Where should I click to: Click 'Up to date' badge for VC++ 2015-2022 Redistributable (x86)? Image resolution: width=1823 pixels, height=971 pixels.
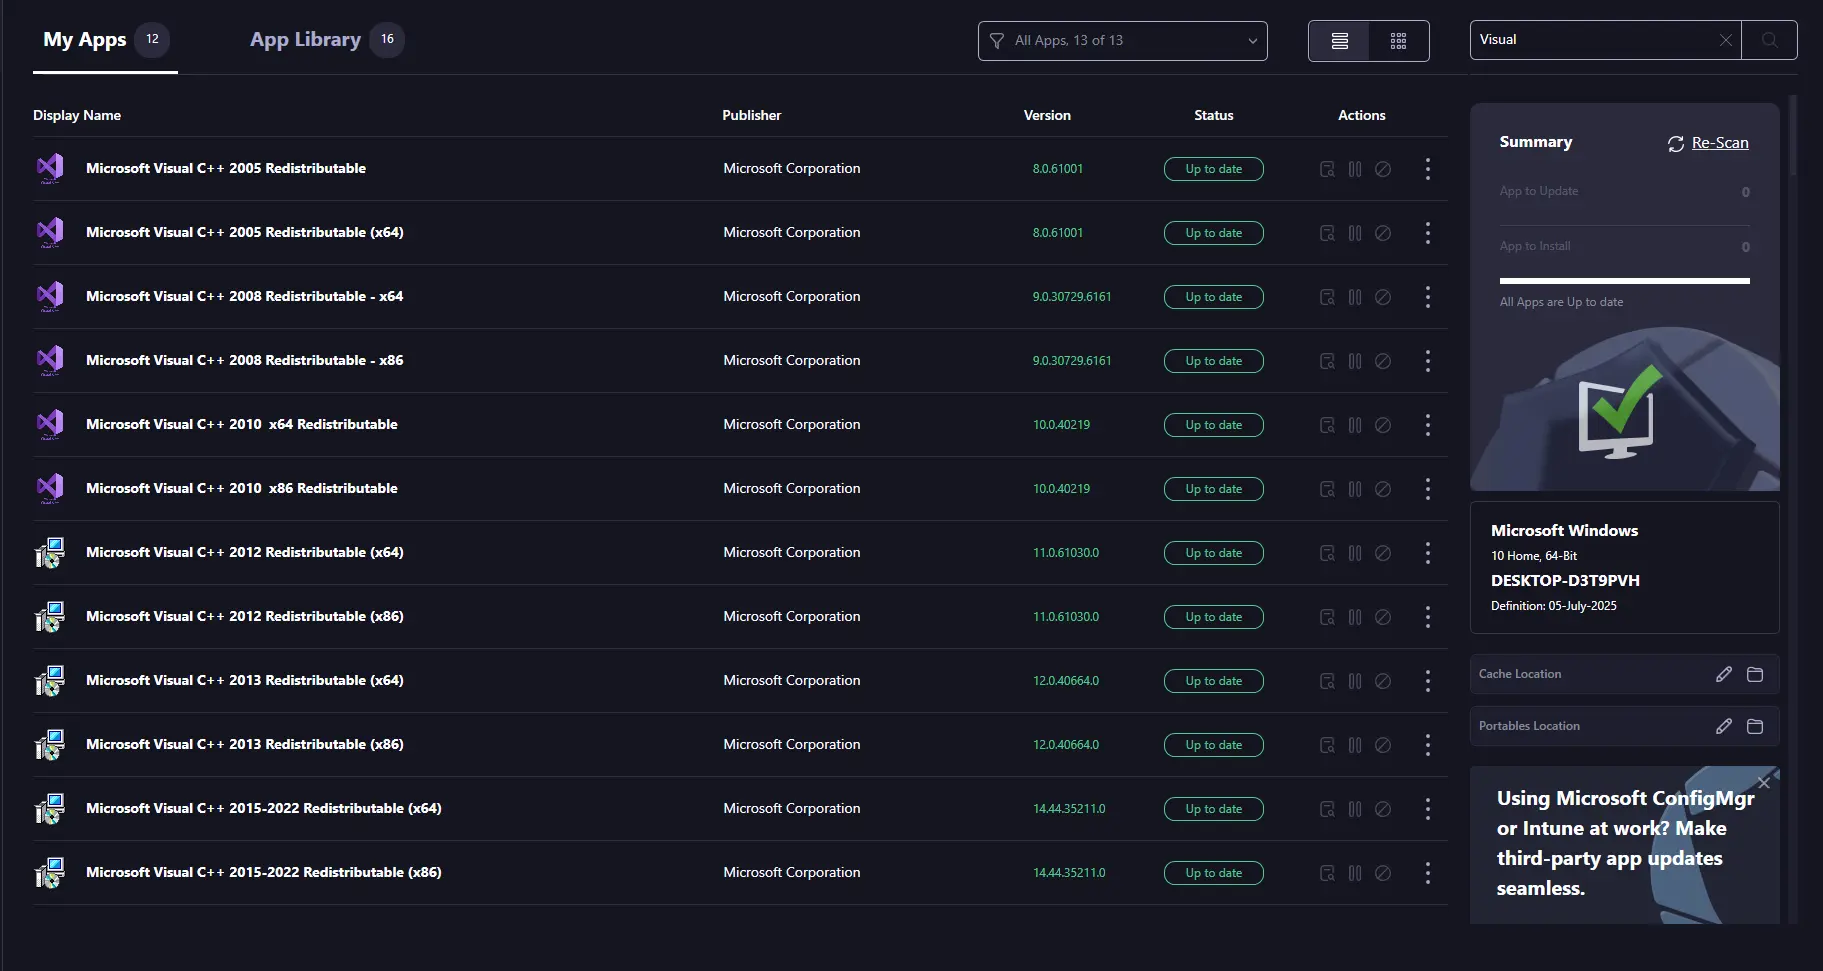[x=1214, y=873]
